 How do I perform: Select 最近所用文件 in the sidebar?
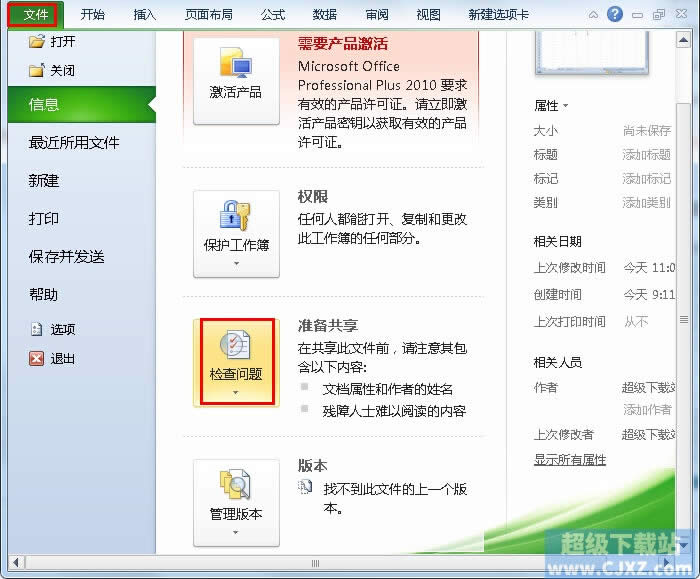[x=74, y=143]
